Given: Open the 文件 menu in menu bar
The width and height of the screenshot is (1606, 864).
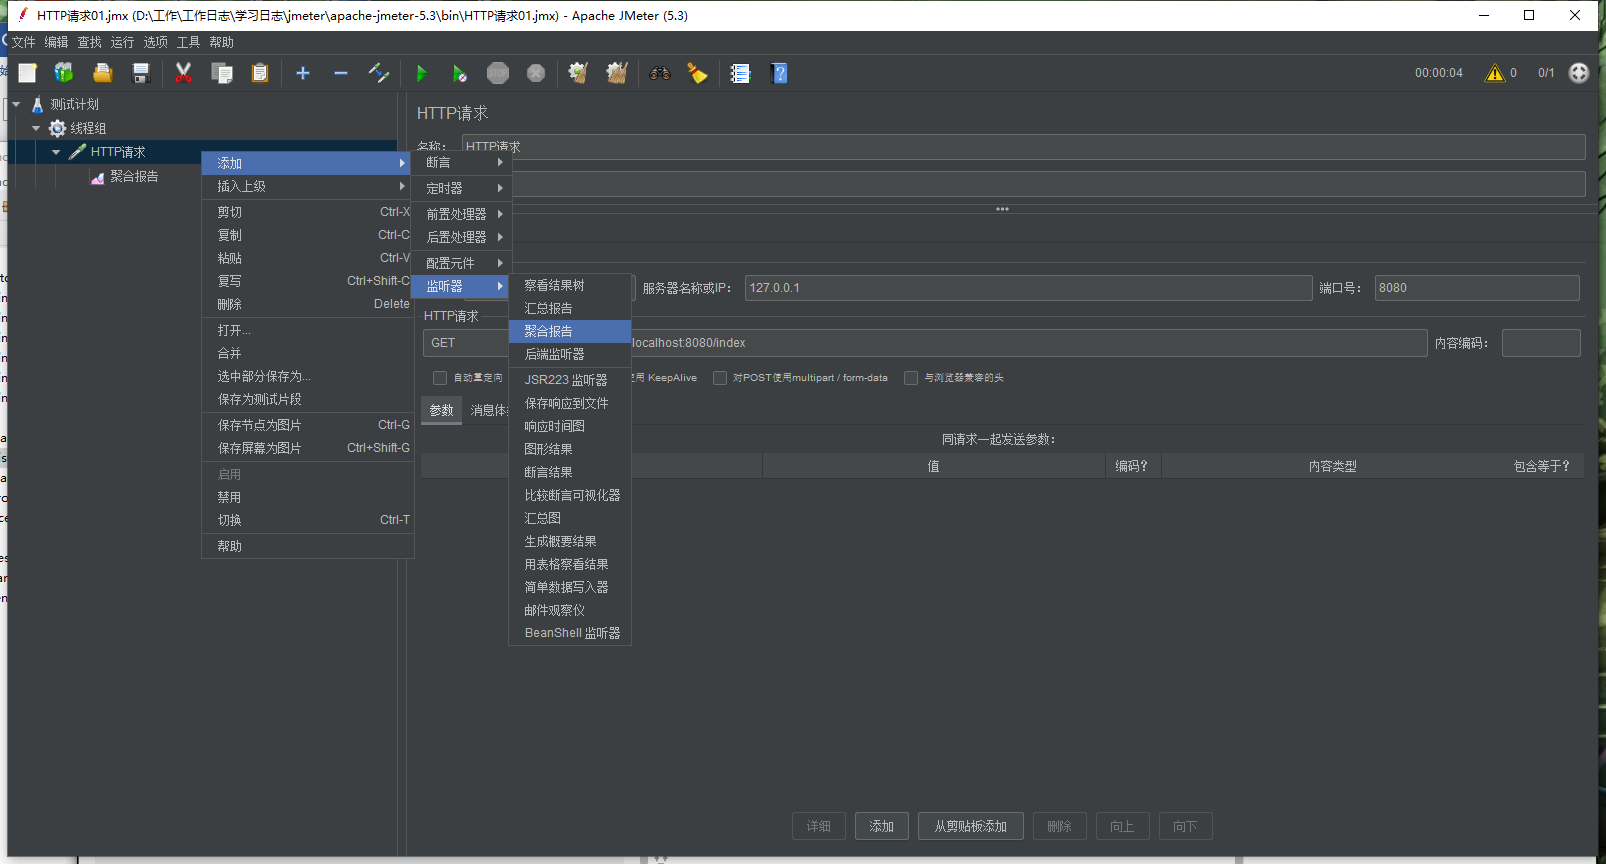Looking at the screenshot, I should pyautogui.click(x=23, y=42).
